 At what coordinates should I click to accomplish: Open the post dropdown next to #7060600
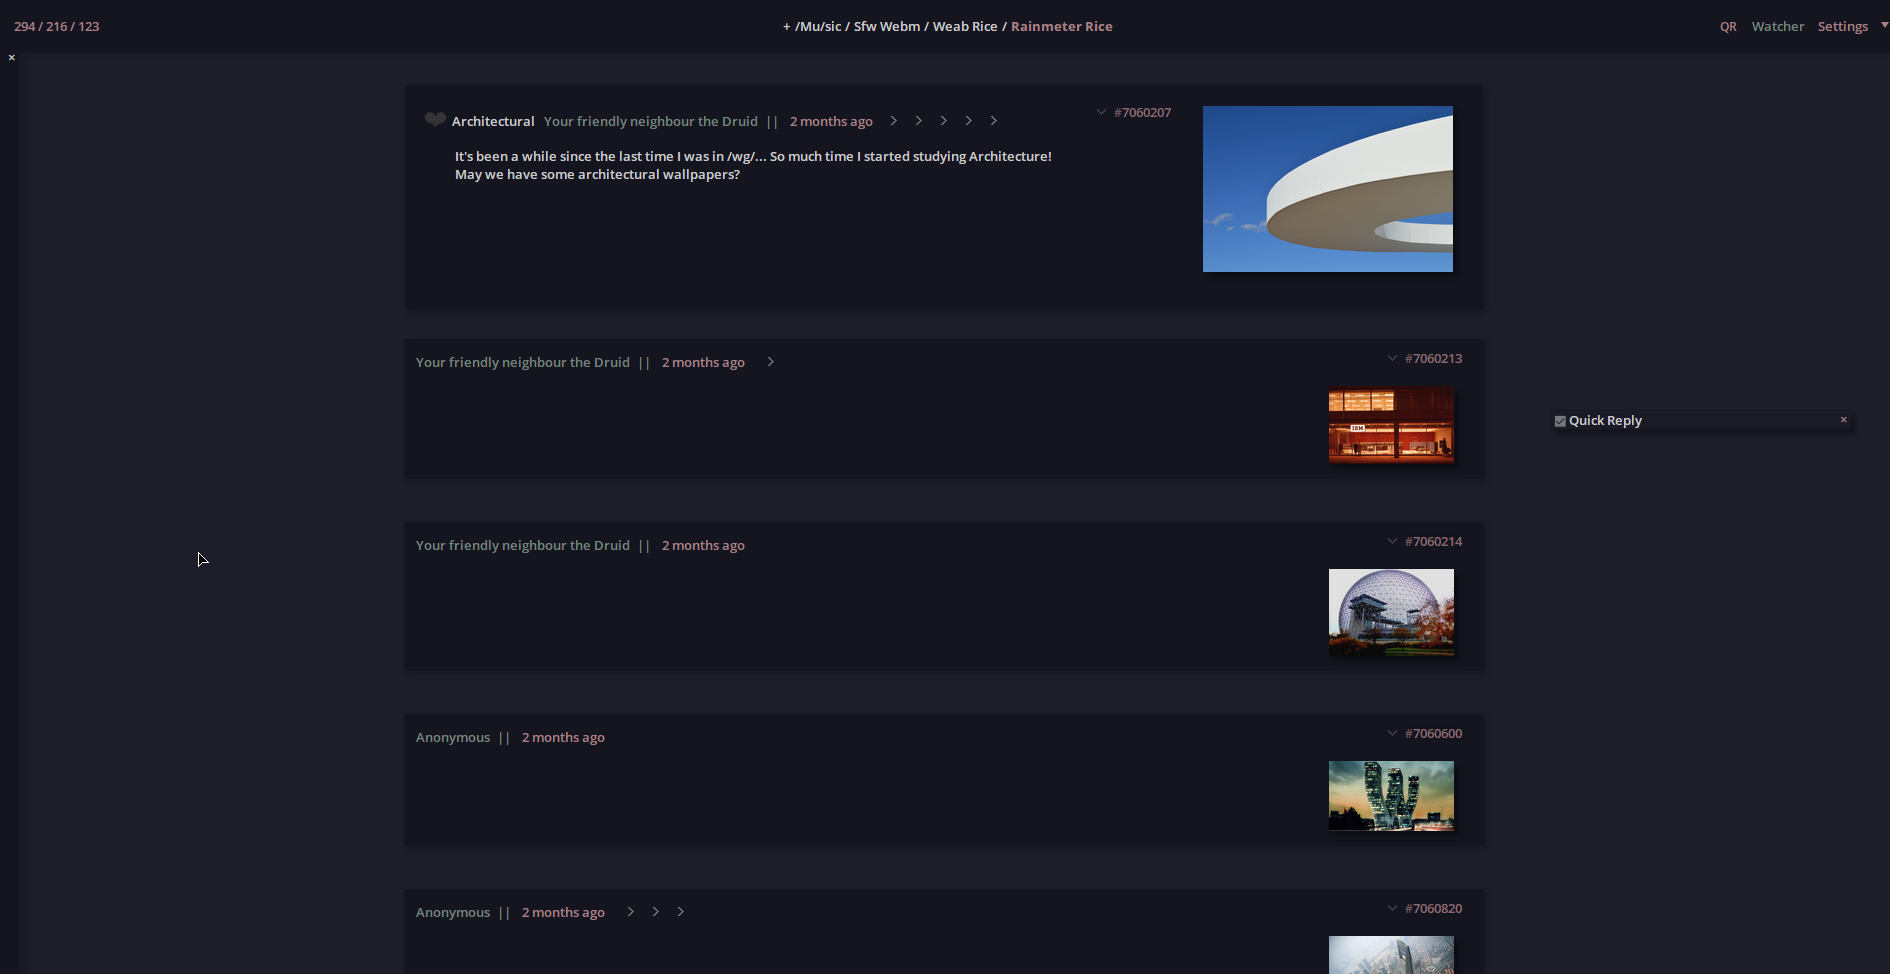tap(1393, 732)
